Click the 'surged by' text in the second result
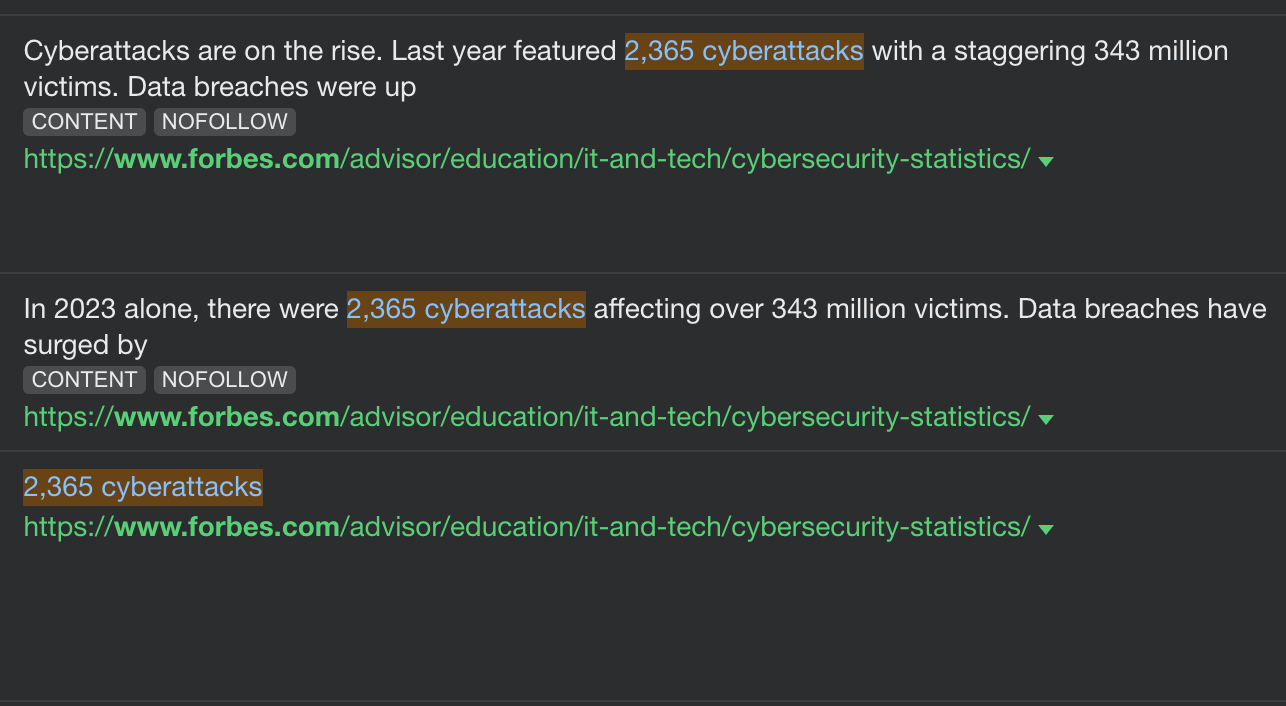This screenshot has width=1286, height=706. tap(86, 346)
